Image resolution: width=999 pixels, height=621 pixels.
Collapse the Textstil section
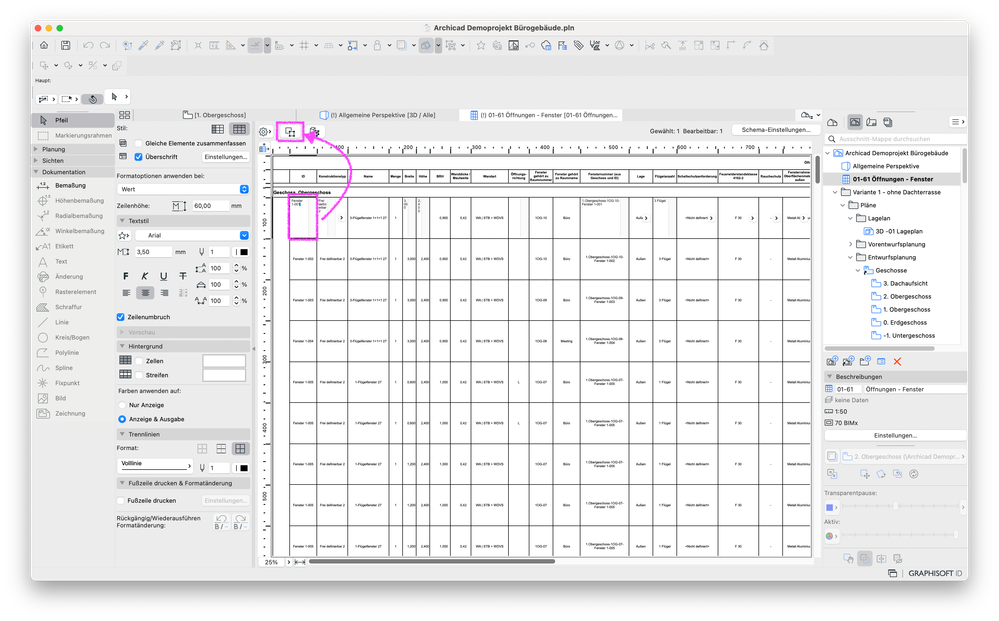click(122, 220)
